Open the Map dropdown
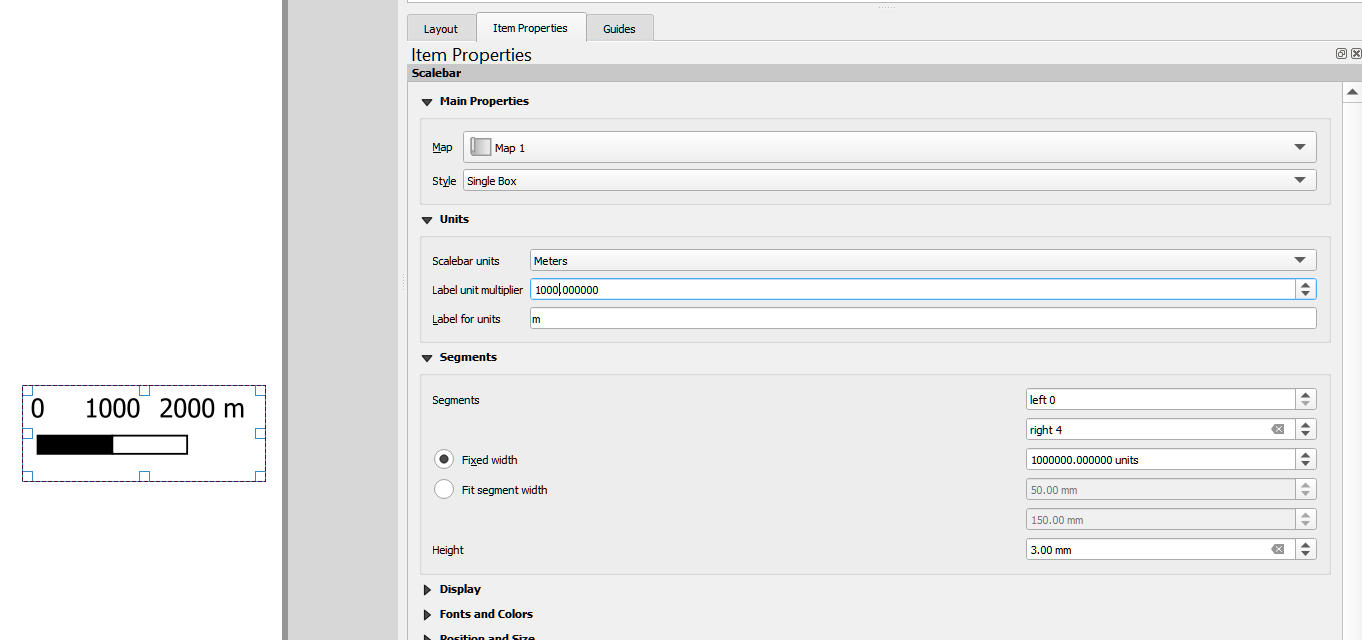1362x640 pixels. coord(1300,146)
